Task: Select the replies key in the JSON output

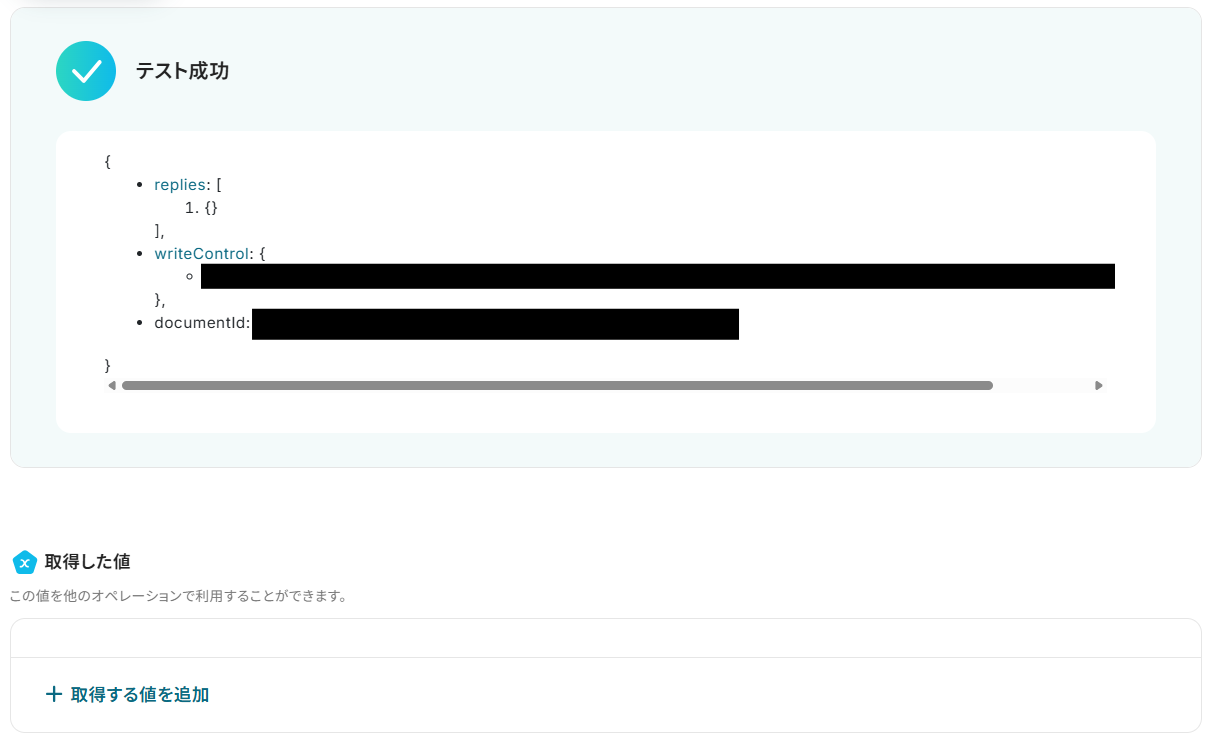Action: pos(179,185)
